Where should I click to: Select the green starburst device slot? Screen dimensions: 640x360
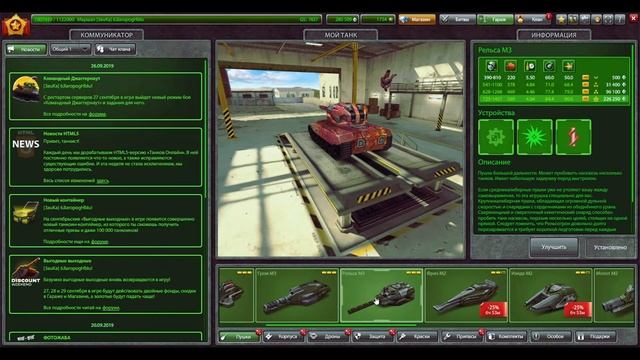[x=535, y=137]
